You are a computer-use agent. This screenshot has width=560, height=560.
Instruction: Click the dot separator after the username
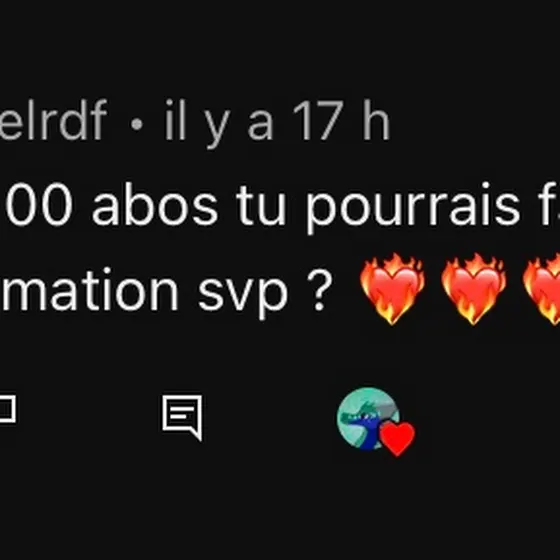tap(137, 125)
